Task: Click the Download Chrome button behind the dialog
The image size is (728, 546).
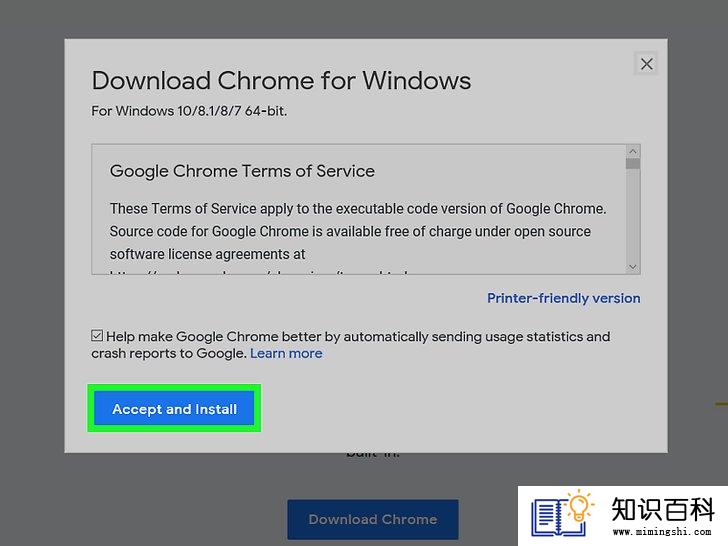Action: point(373,519)
